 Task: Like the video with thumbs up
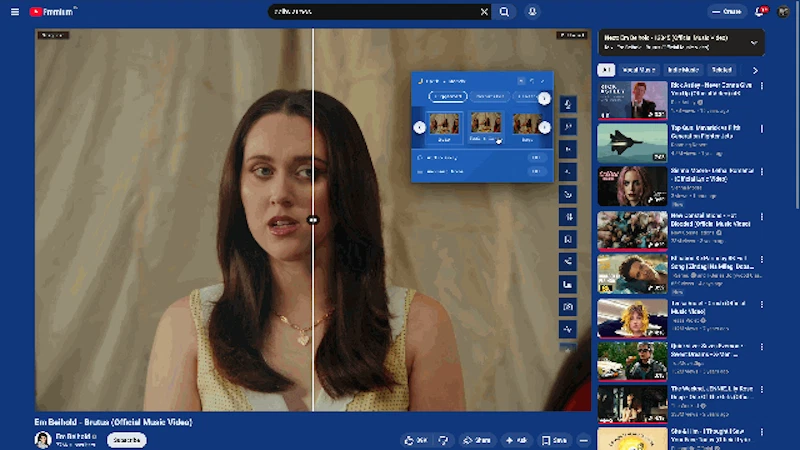coord(416,440)
